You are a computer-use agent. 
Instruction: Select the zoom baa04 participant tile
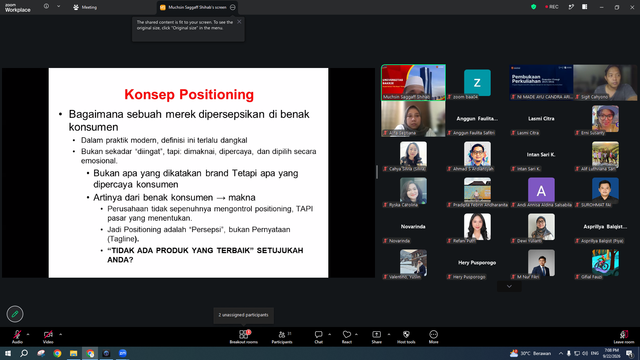[x=477, y=82]
